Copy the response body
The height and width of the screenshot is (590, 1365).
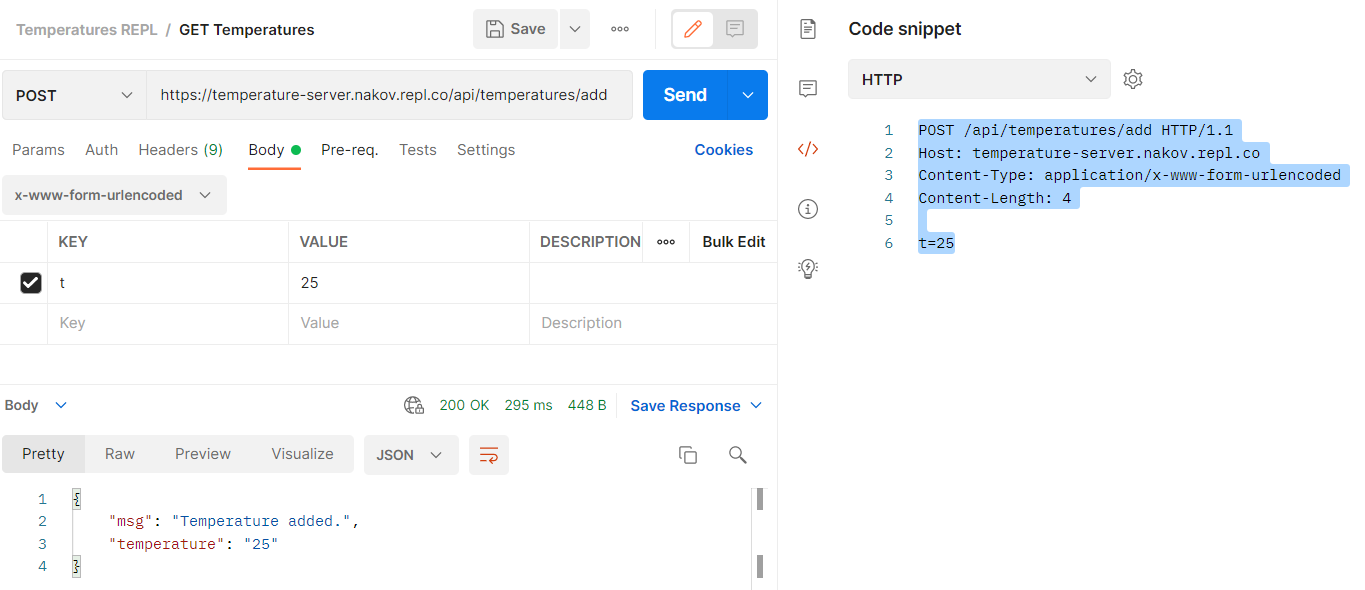tap(688, 455)
